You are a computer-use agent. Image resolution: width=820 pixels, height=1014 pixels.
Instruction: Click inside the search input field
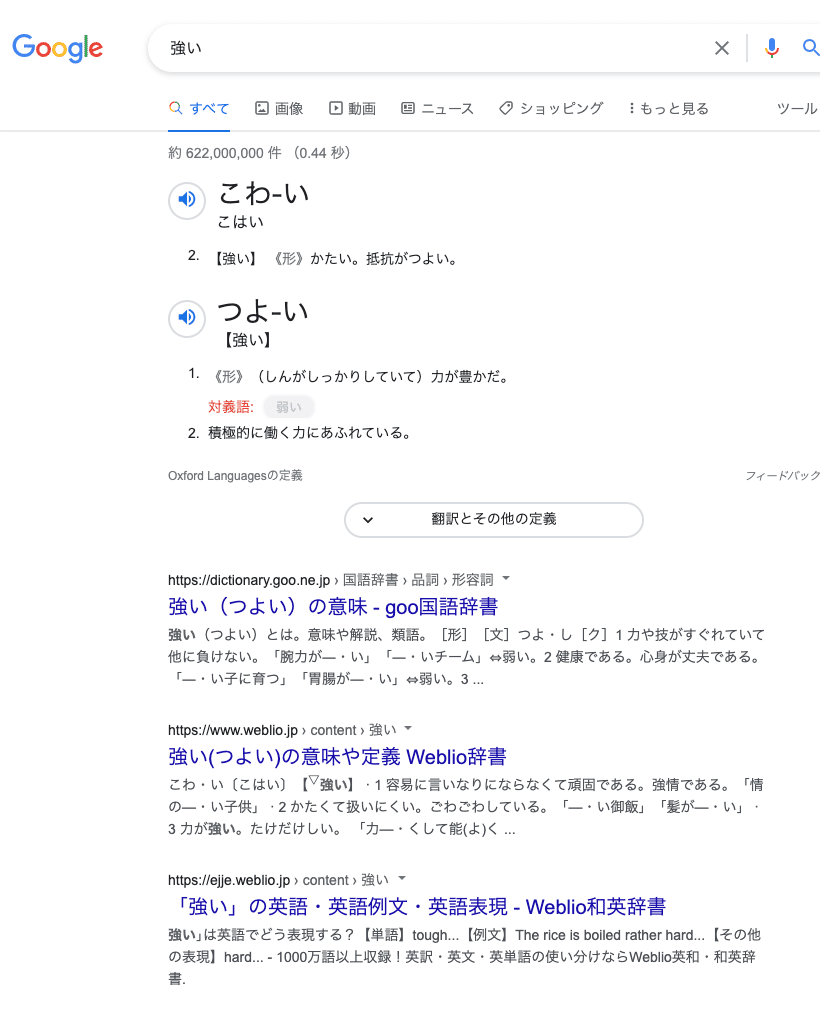pos(400,48)
